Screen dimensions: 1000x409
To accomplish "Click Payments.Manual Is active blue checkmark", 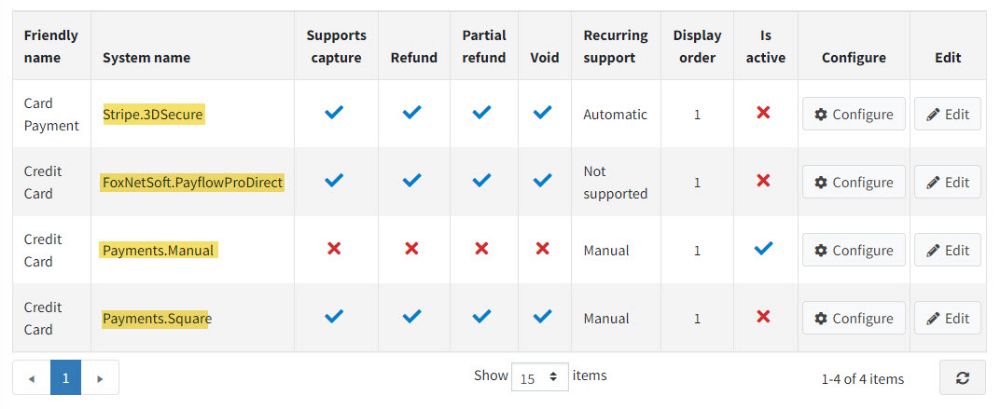I will pos(763,249).
